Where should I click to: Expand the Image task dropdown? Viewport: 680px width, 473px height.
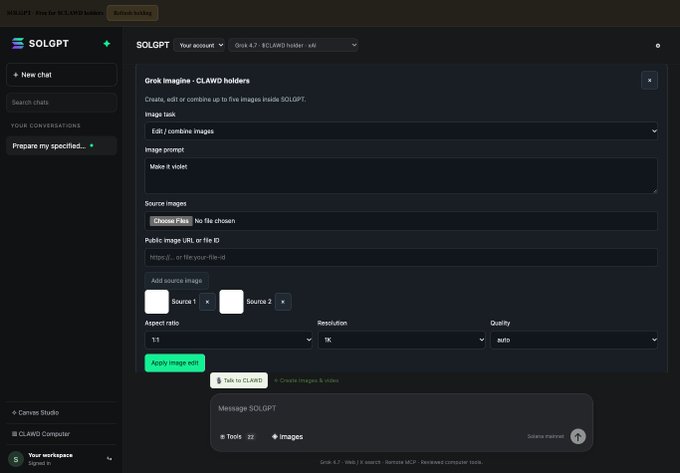pyautogui.click(x=401, y=131)
